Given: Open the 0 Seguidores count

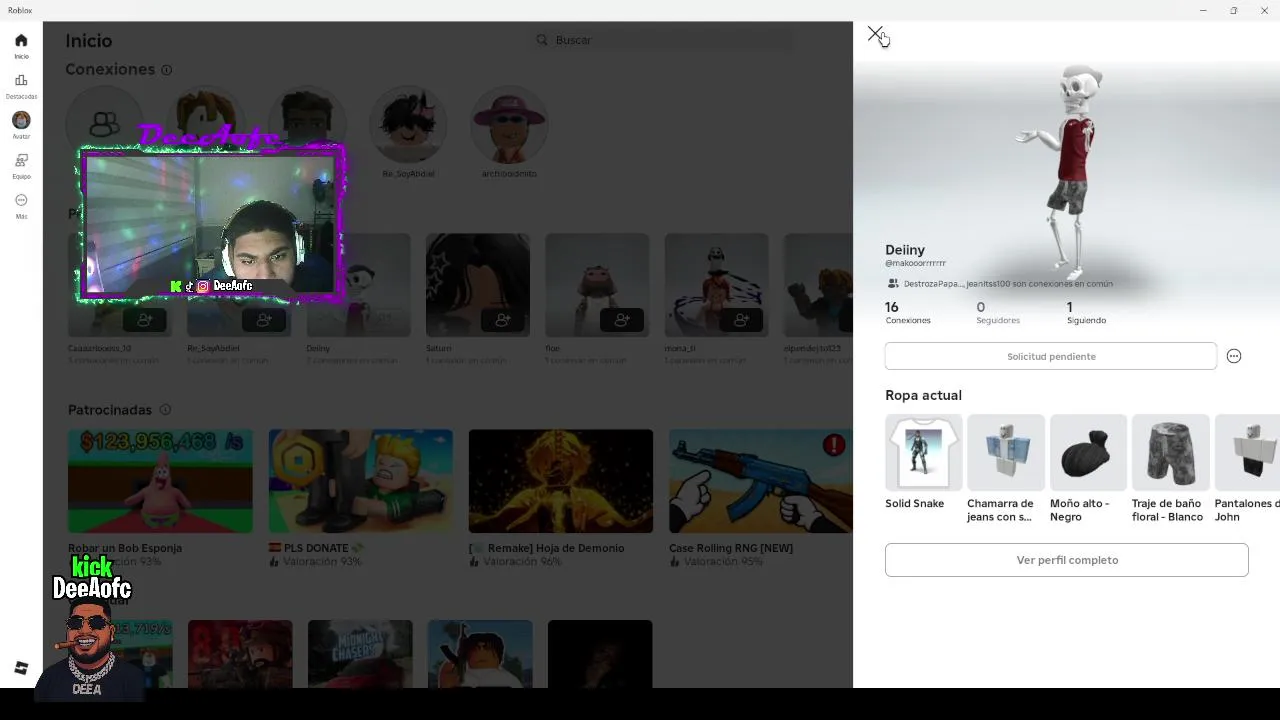Looking at the screenshot, I should [x=998, y=313].
